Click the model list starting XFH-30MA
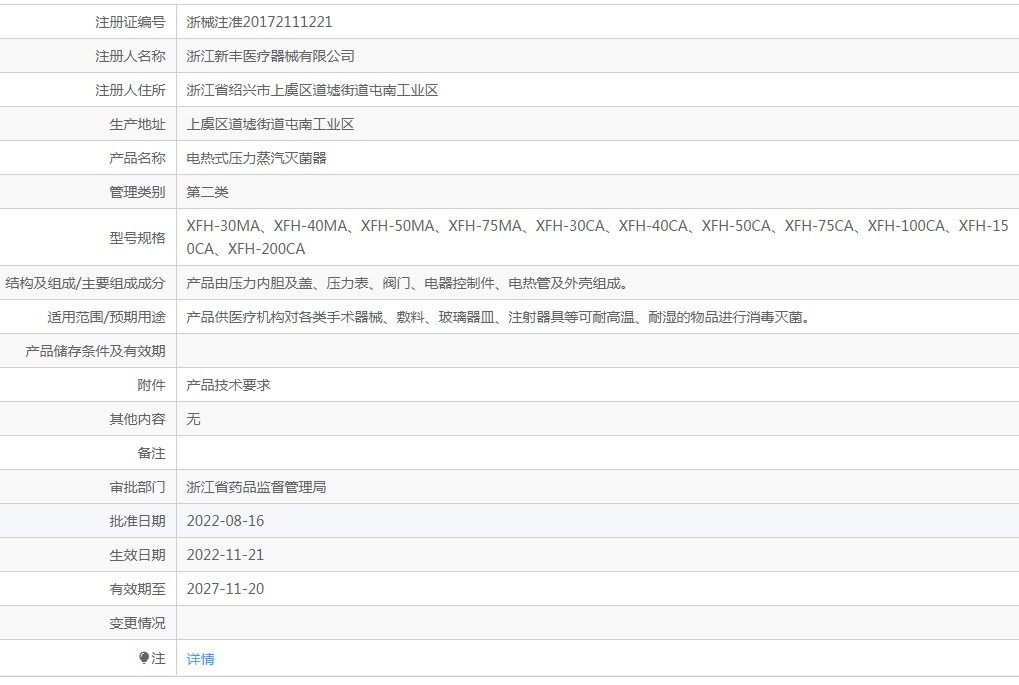This screenshot has height=685, width=1019. 597,237
